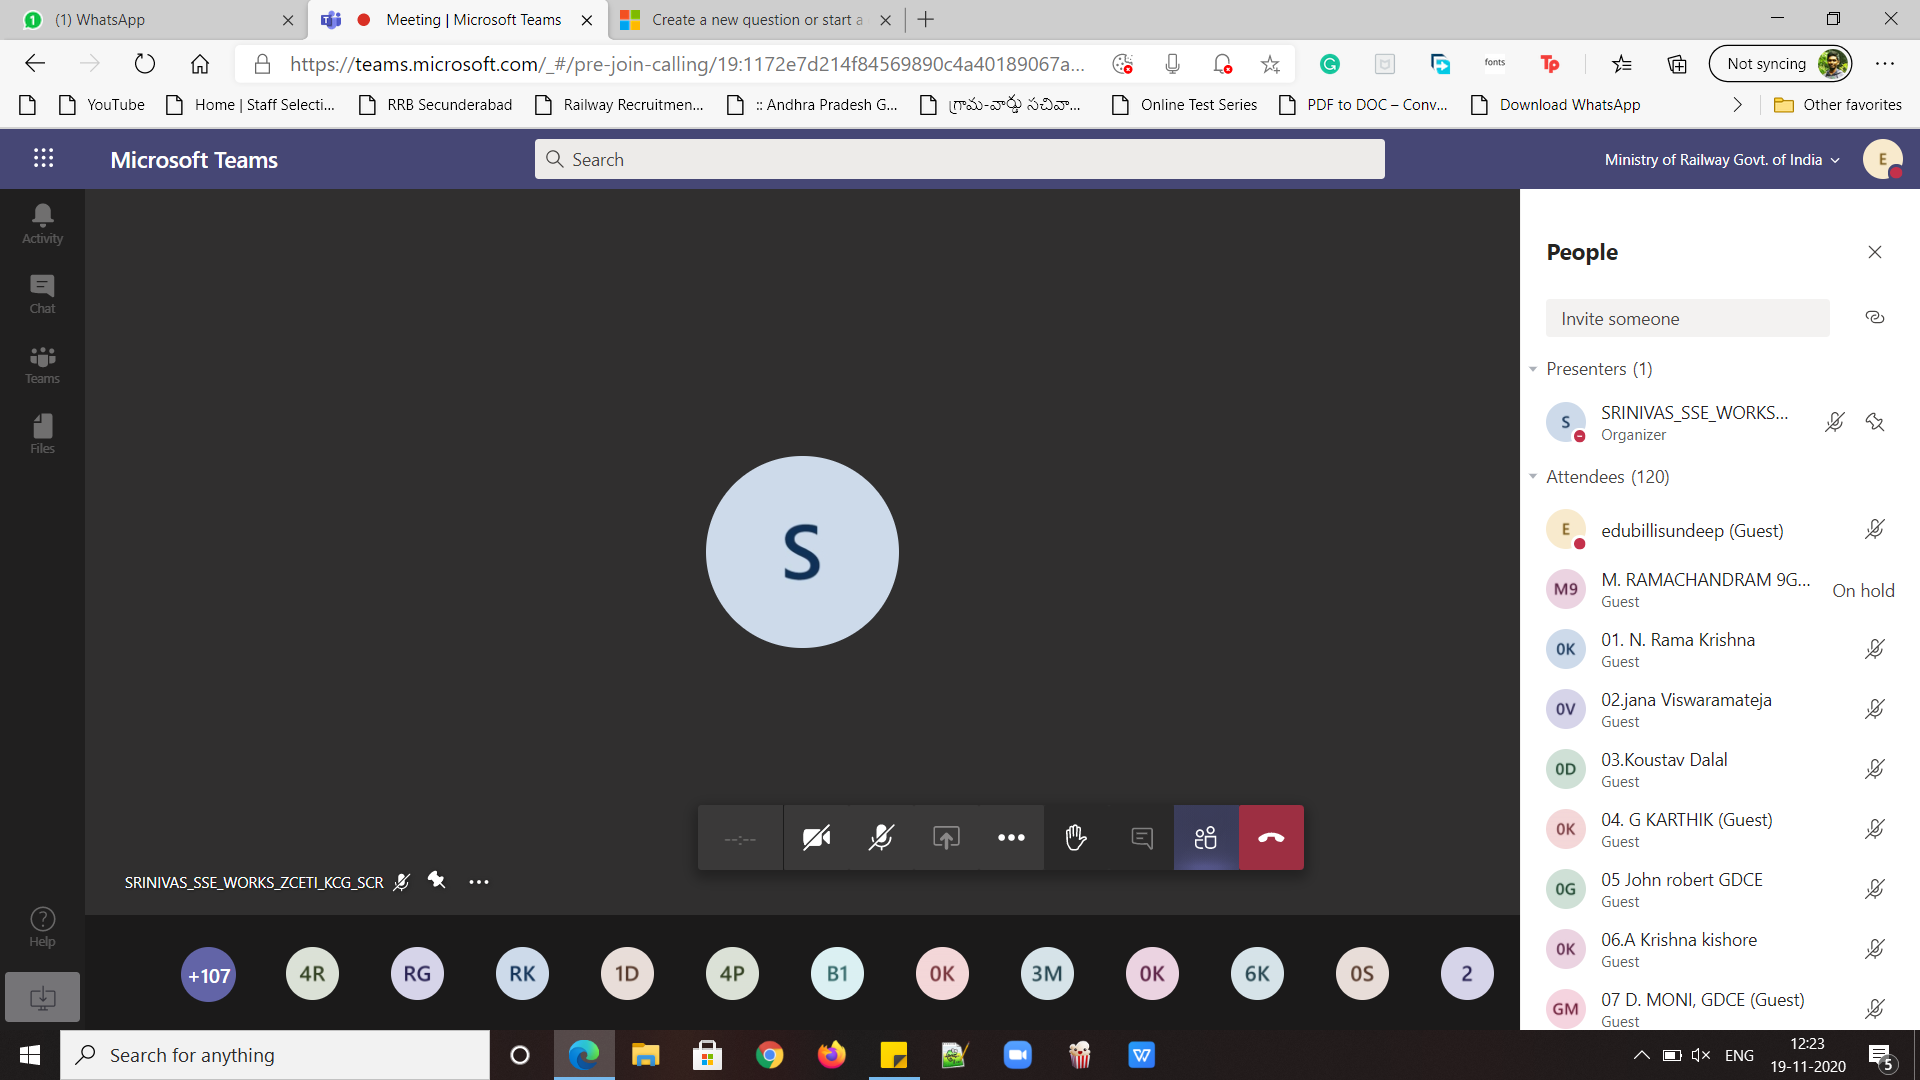Open the apps launcher waffle grid
1920x1080 pixels.
[43, 158]
